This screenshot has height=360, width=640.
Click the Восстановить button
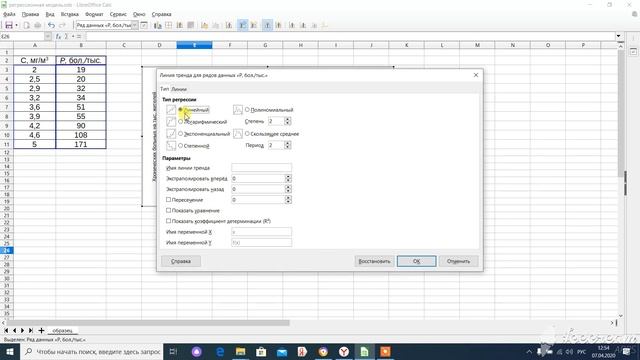(374, 261)
